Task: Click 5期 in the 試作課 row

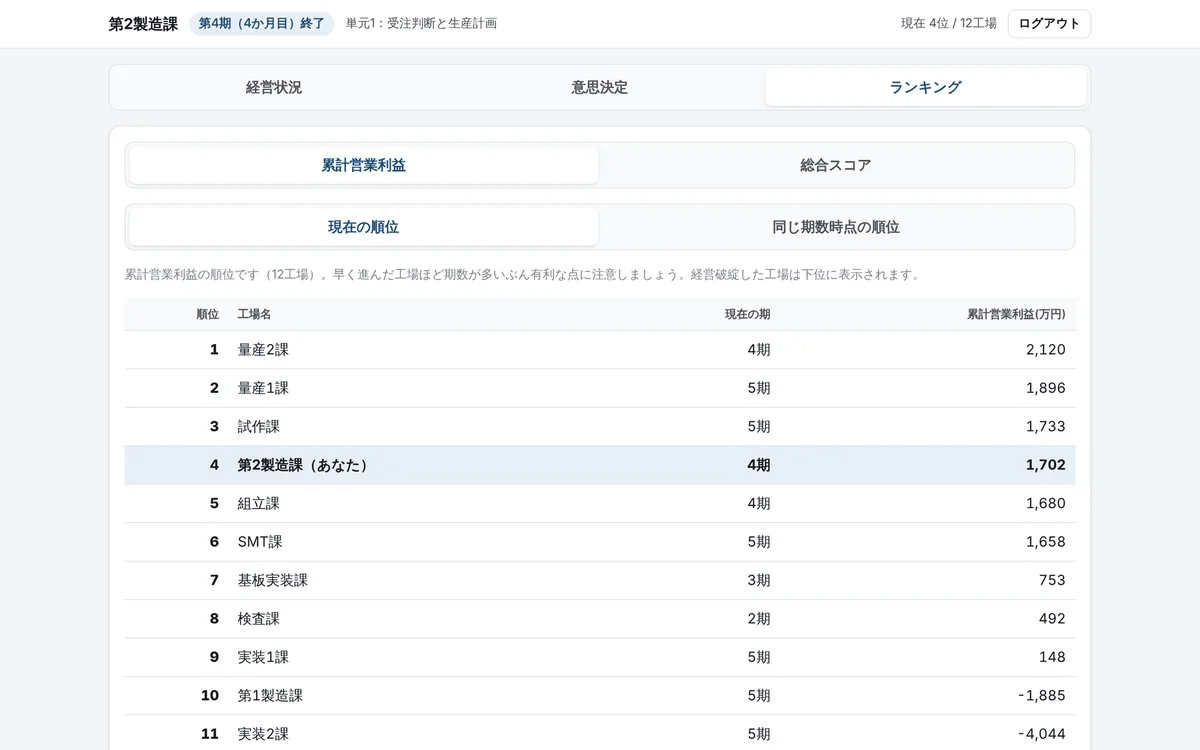Action: pos(759,427)
